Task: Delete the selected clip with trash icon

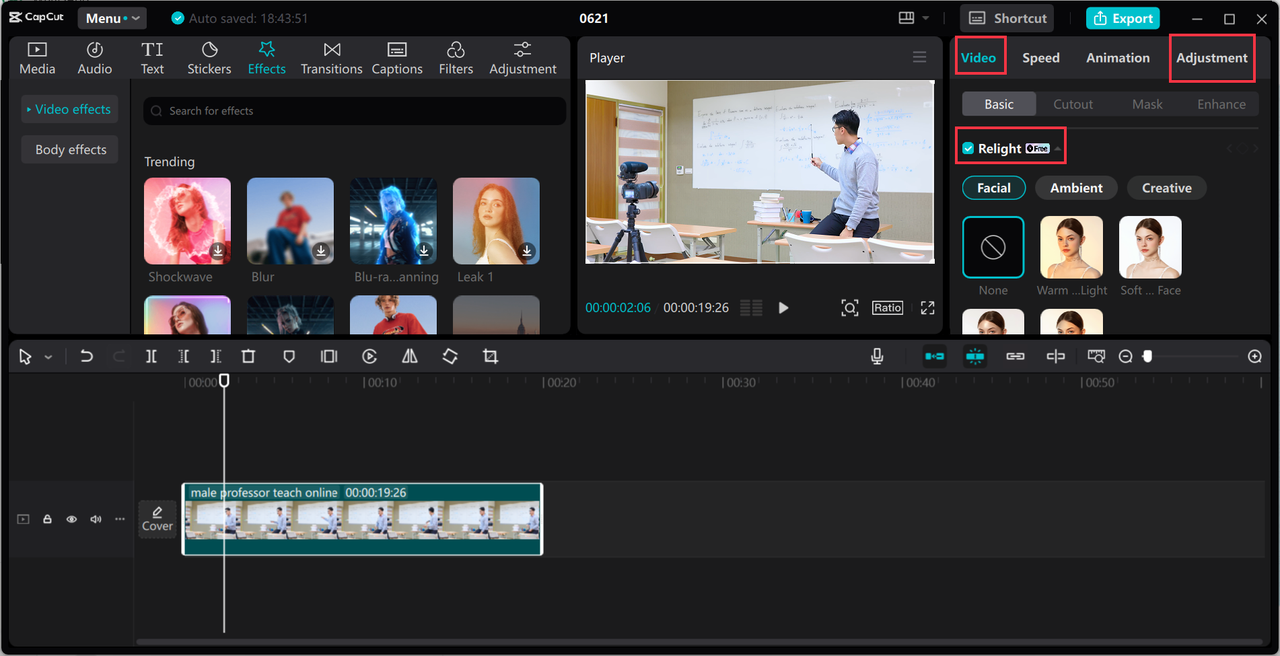Action: pyautogui.click(x=248, y=357)
